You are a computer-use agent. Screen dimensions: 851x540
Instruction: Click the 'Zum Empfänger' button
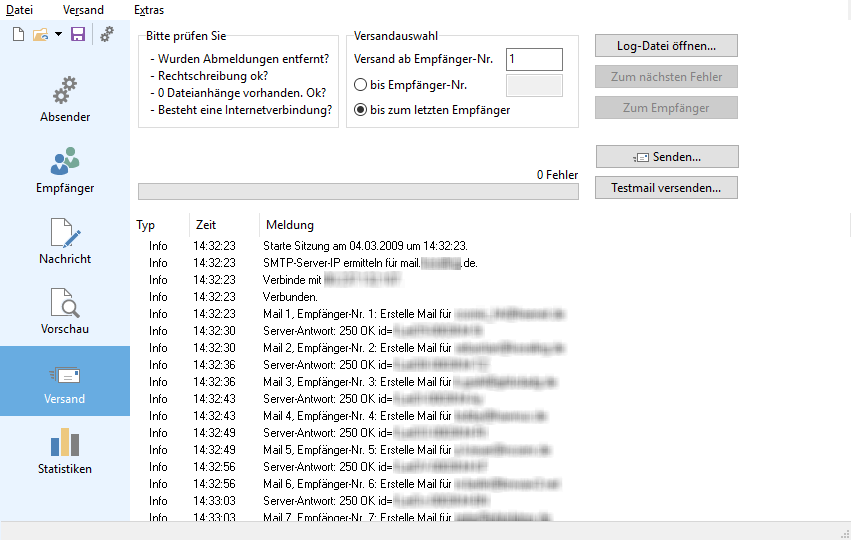click(666, 107)
